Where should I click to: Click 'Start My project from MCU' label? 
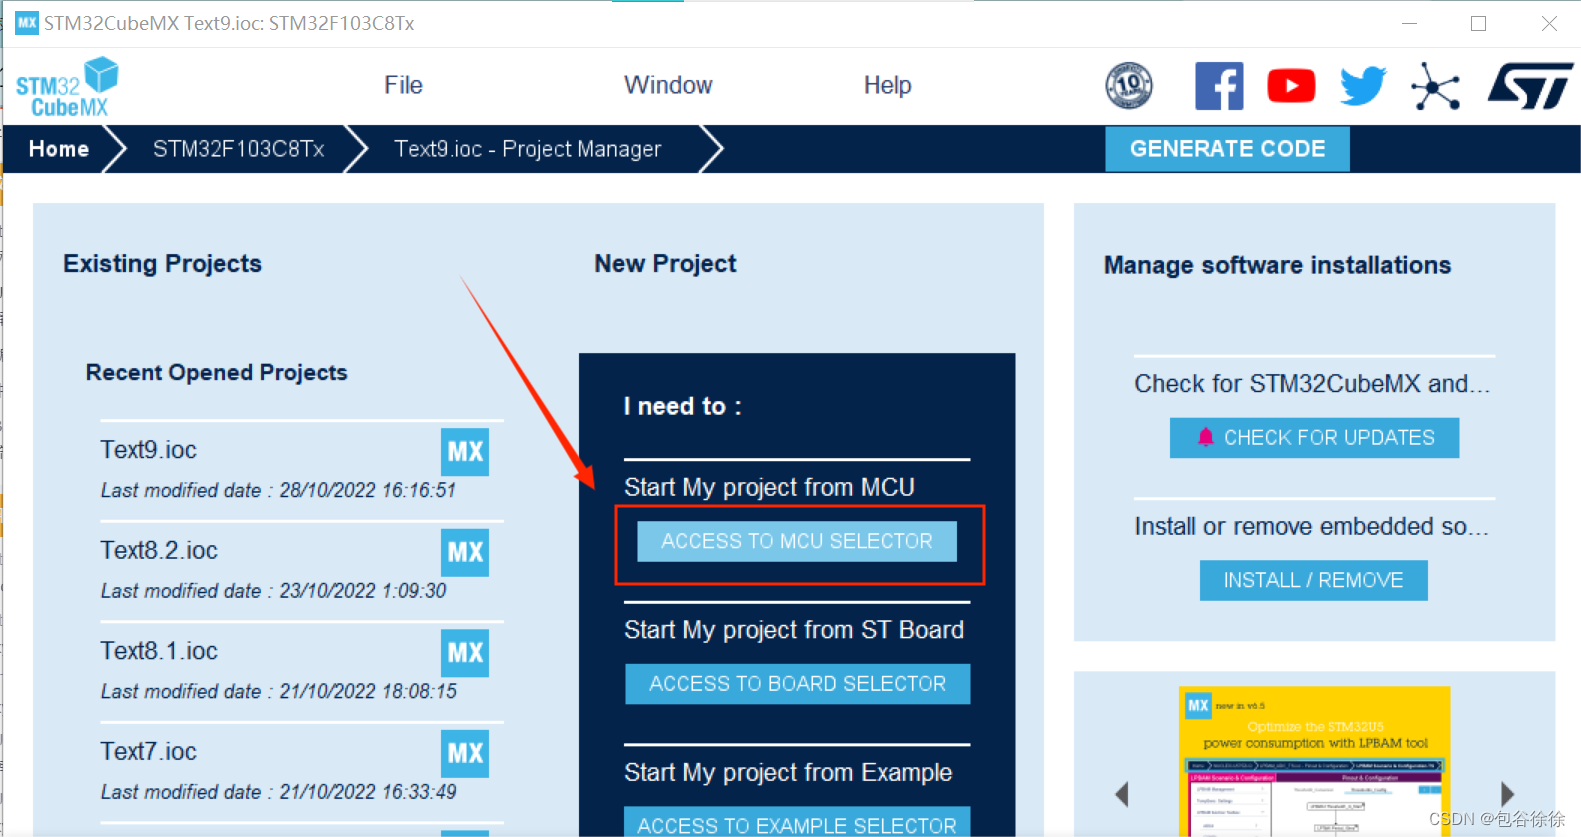(x=769, y=487)
